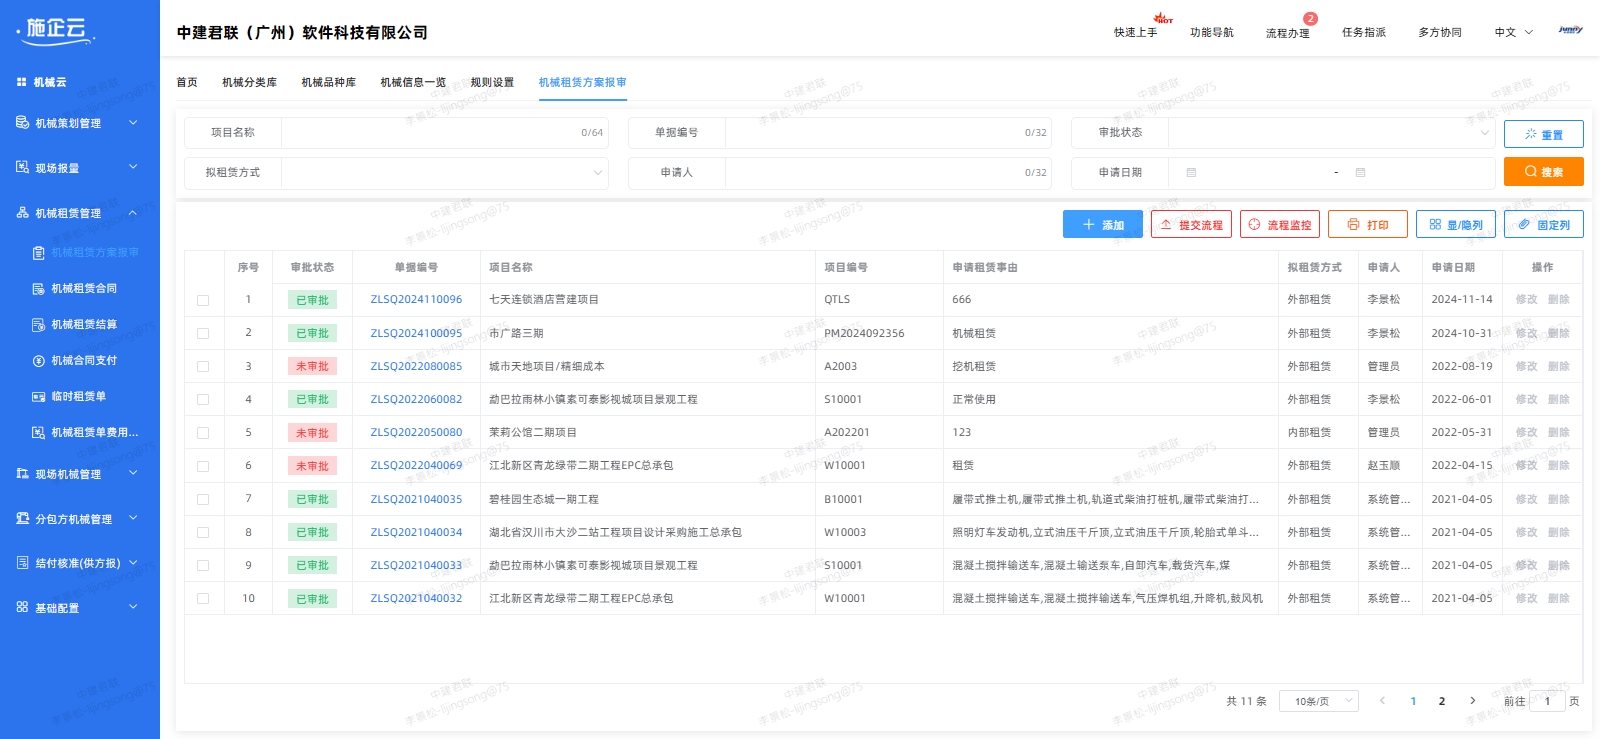Image resolution: width=1600 pixels, height=739 pixels.
Task: Click the 临时租赁单 sidebar icon
Action: (38, 397)
